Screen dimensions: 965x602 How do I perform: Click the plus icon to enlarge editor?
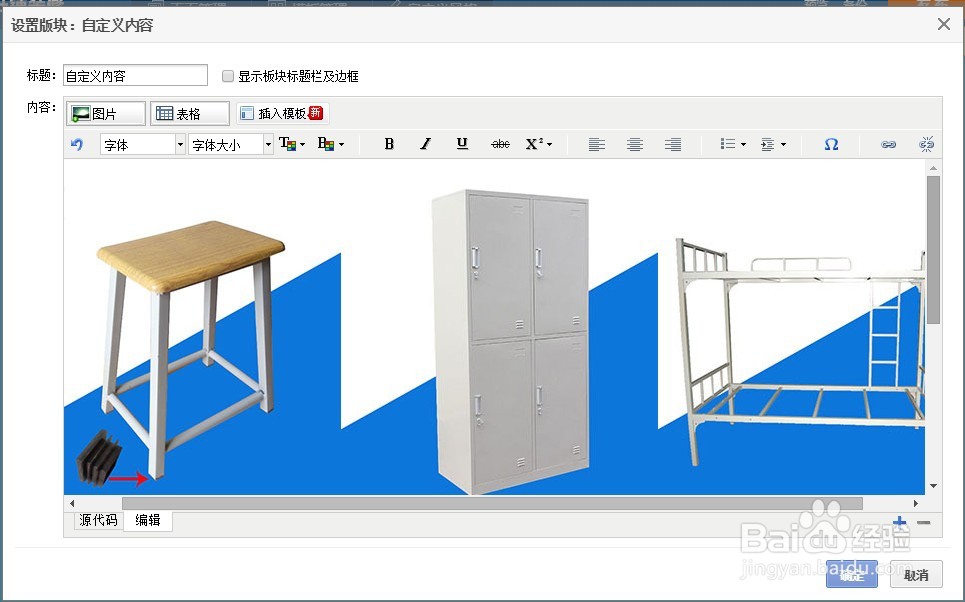click(900, 523)
